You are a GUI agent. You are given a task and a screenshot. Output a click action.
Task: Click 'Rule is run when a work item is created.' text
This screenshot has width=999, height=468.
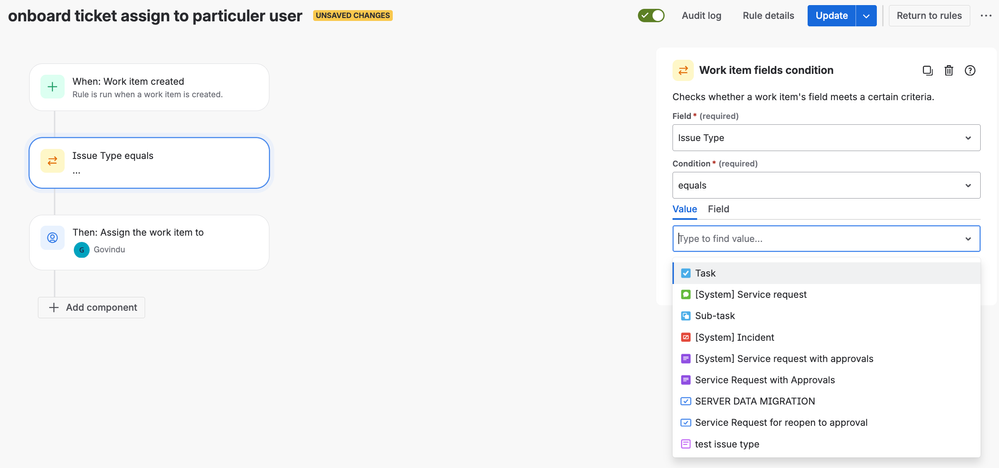point(147,94)
